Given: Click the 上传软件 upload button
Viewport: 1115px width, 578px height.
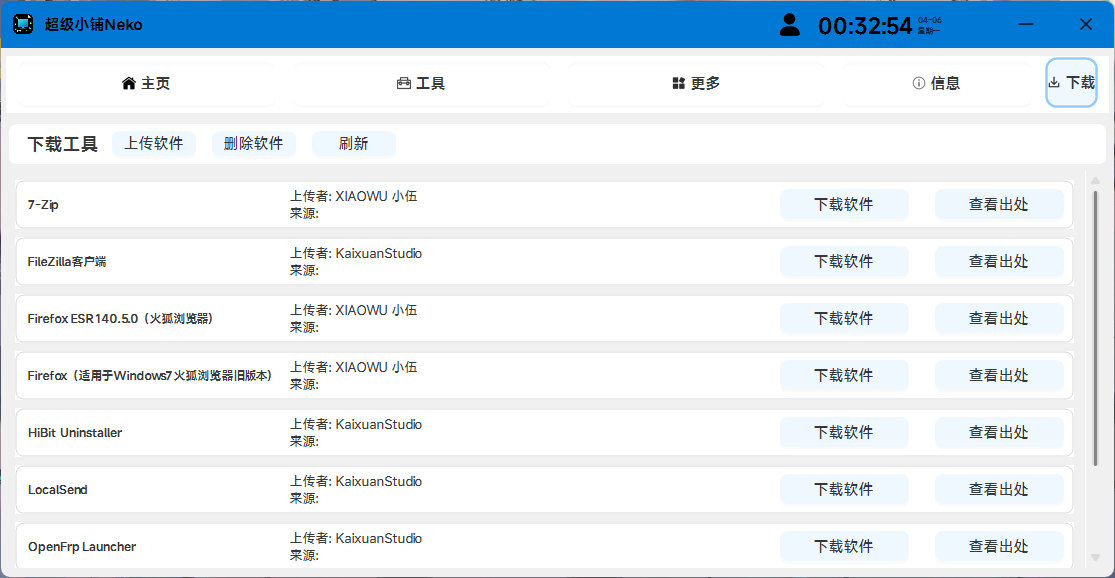Looking at the screenshot, I should (x=154, y=144).
